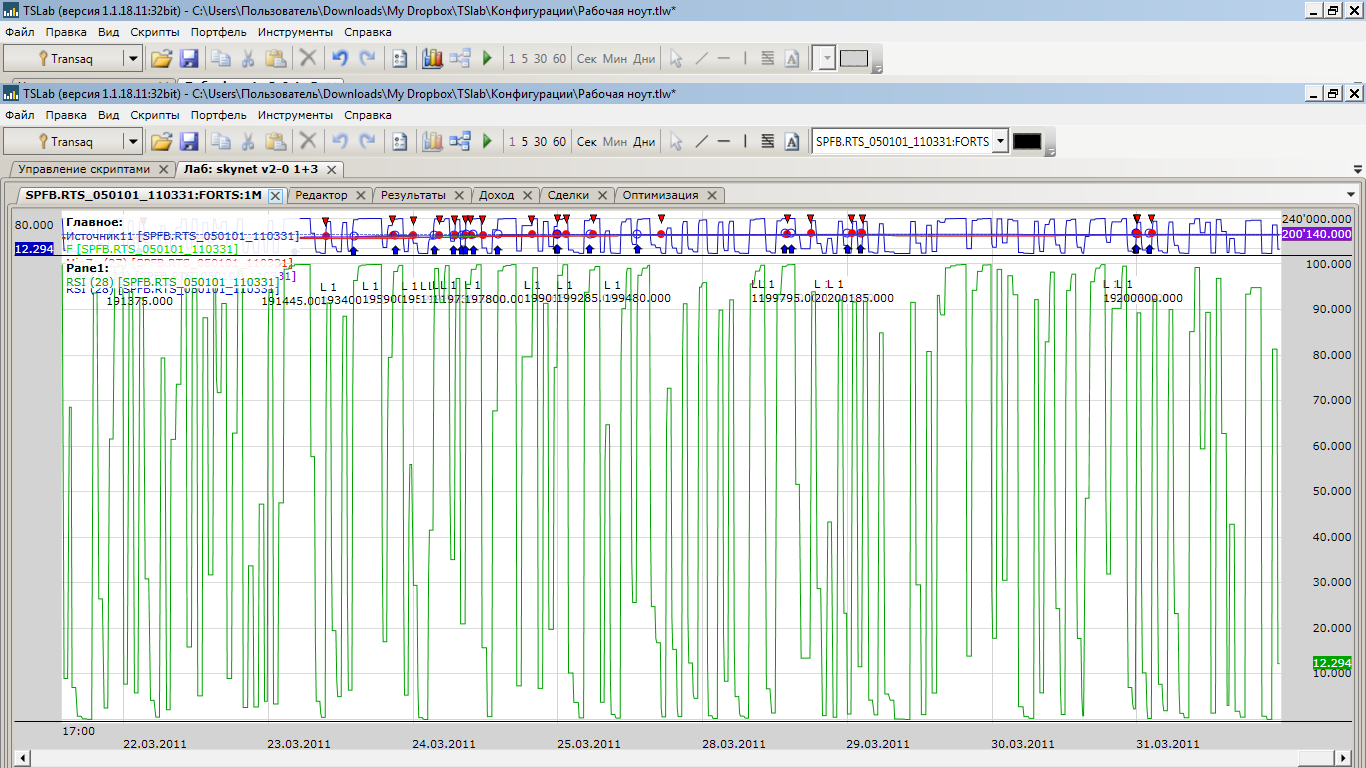Click the green Run script arrow in lower toolbar
The height and width of the screenshot is (768, 1366).
coord(487,142)
